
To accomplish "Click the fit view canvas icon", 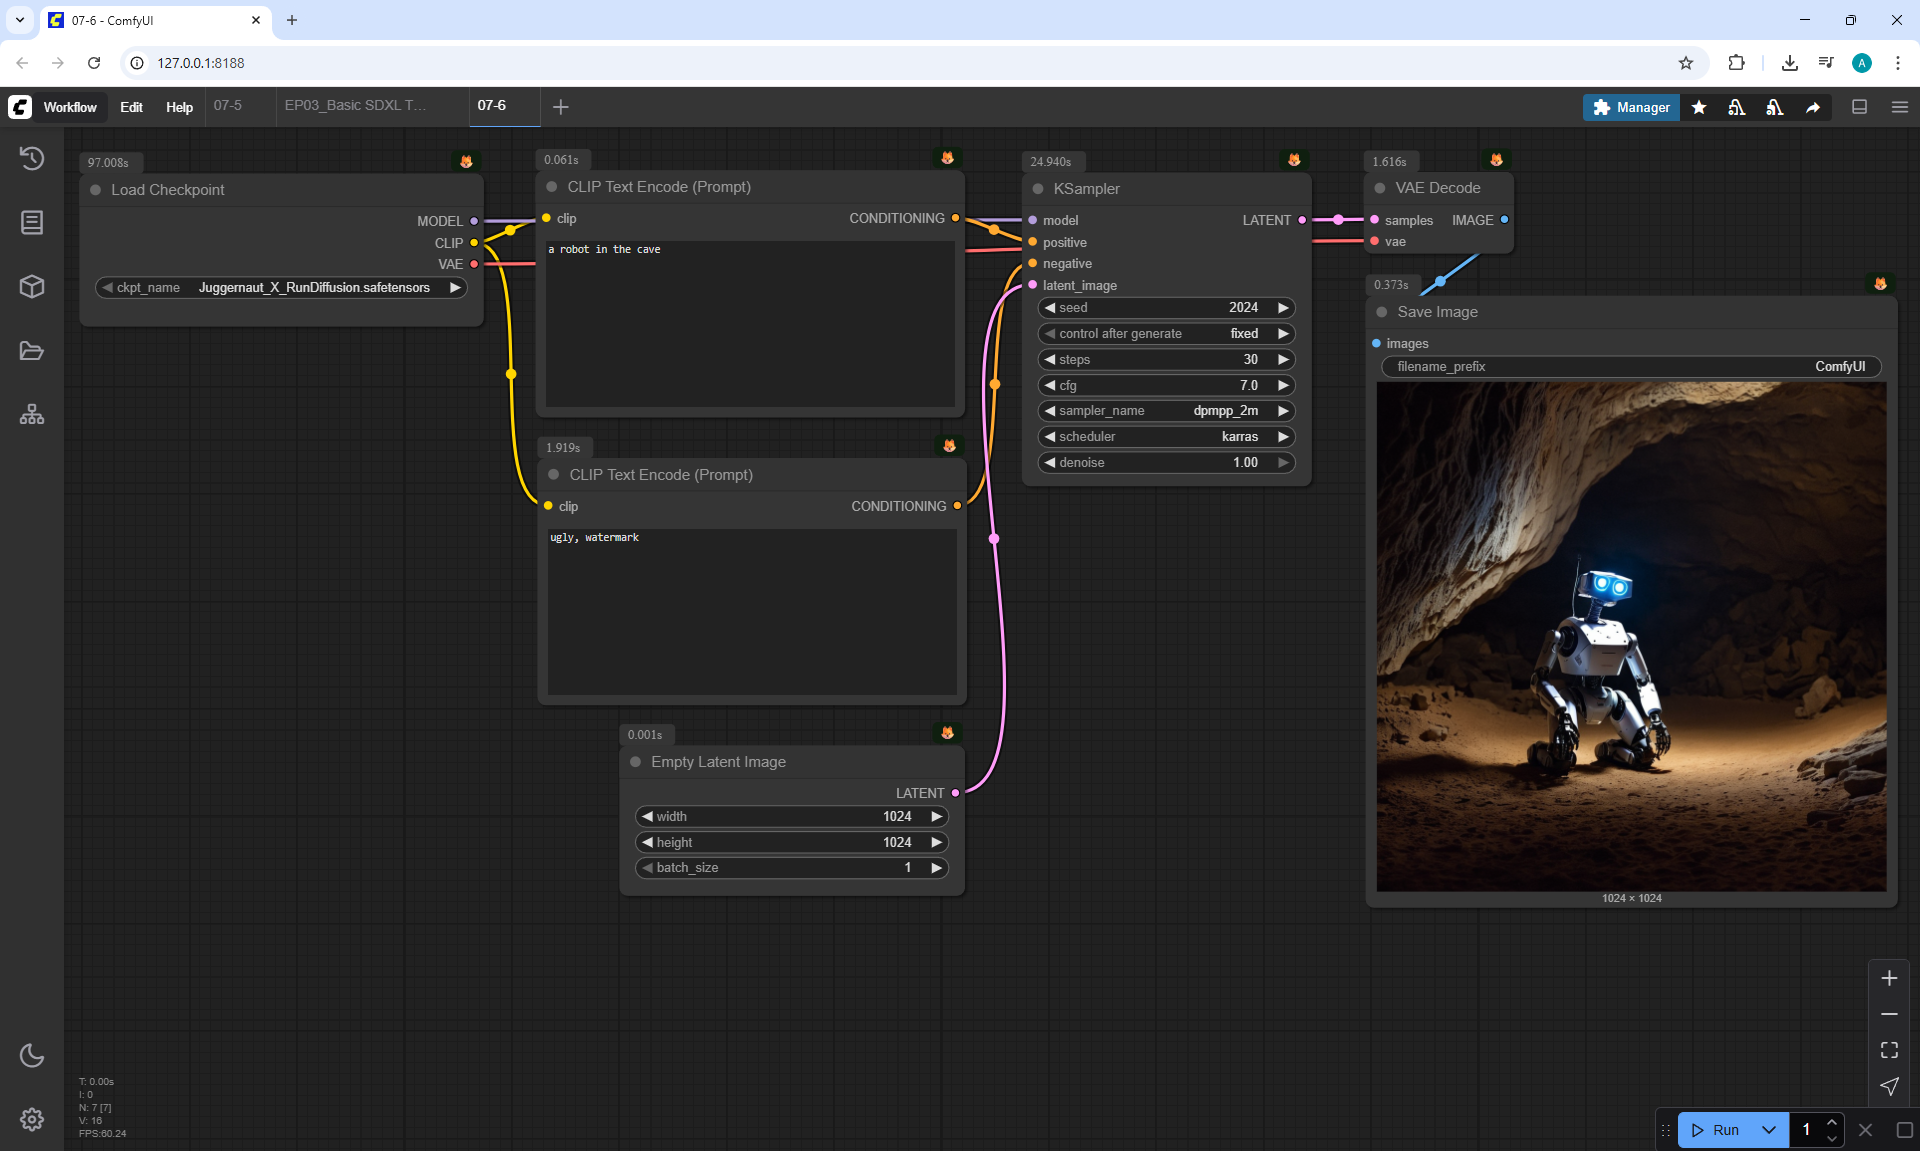I will pos(1889,1050).
